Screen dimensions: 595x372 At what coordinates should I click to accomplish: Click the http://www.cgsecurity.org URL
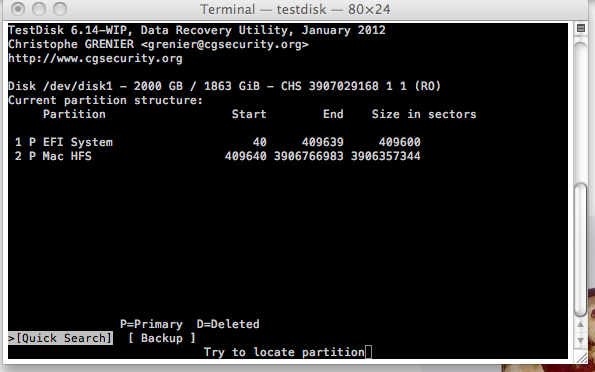(95, 58)
